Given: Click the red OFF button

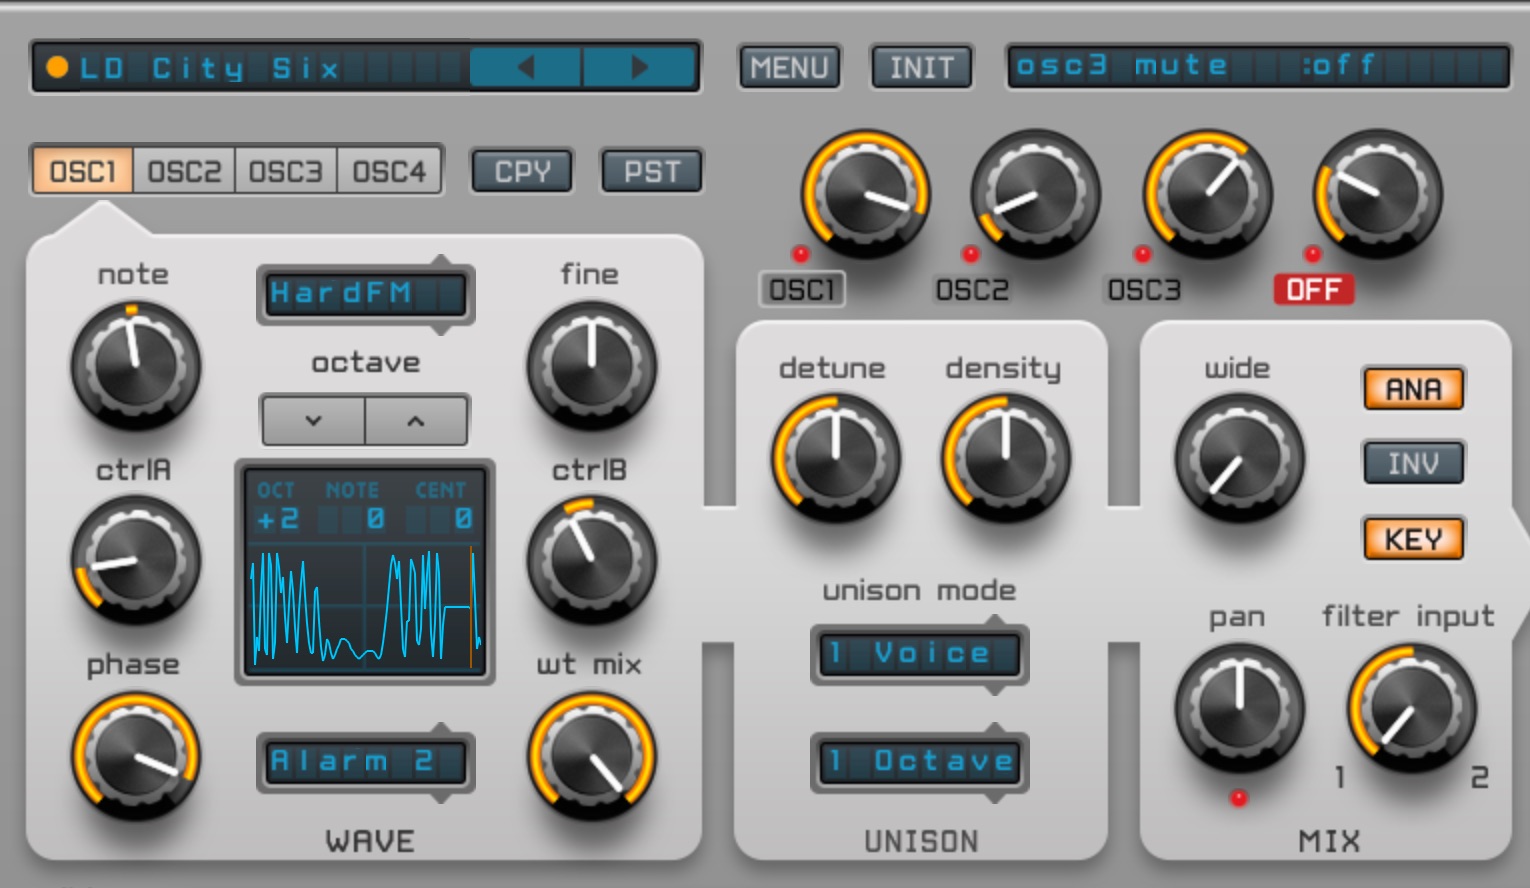Looking at the screenshot, I should (1314, 290).
